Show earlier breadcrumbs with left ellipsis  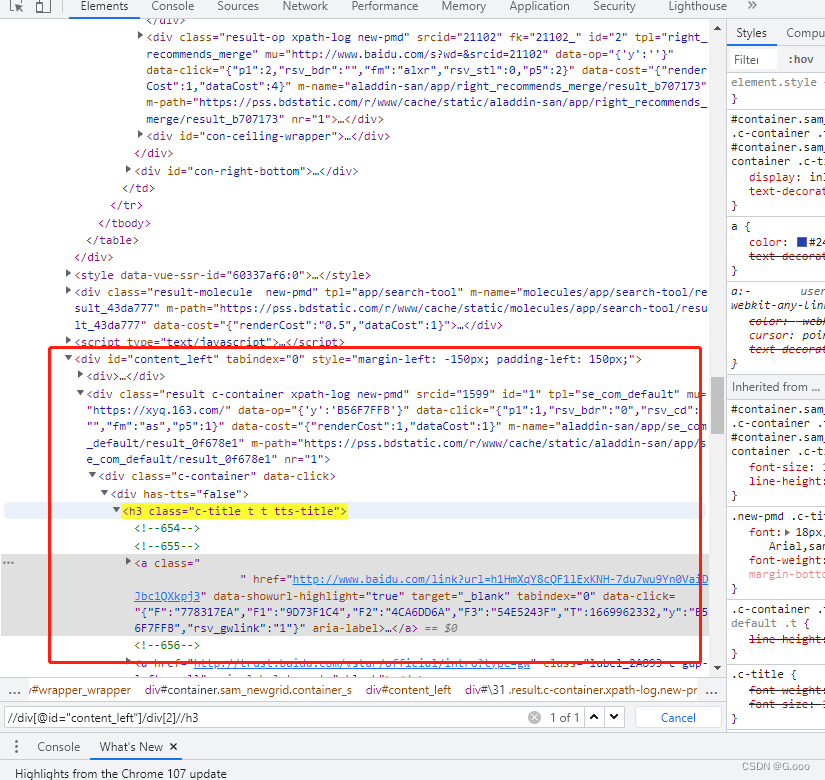click(15, 691)
